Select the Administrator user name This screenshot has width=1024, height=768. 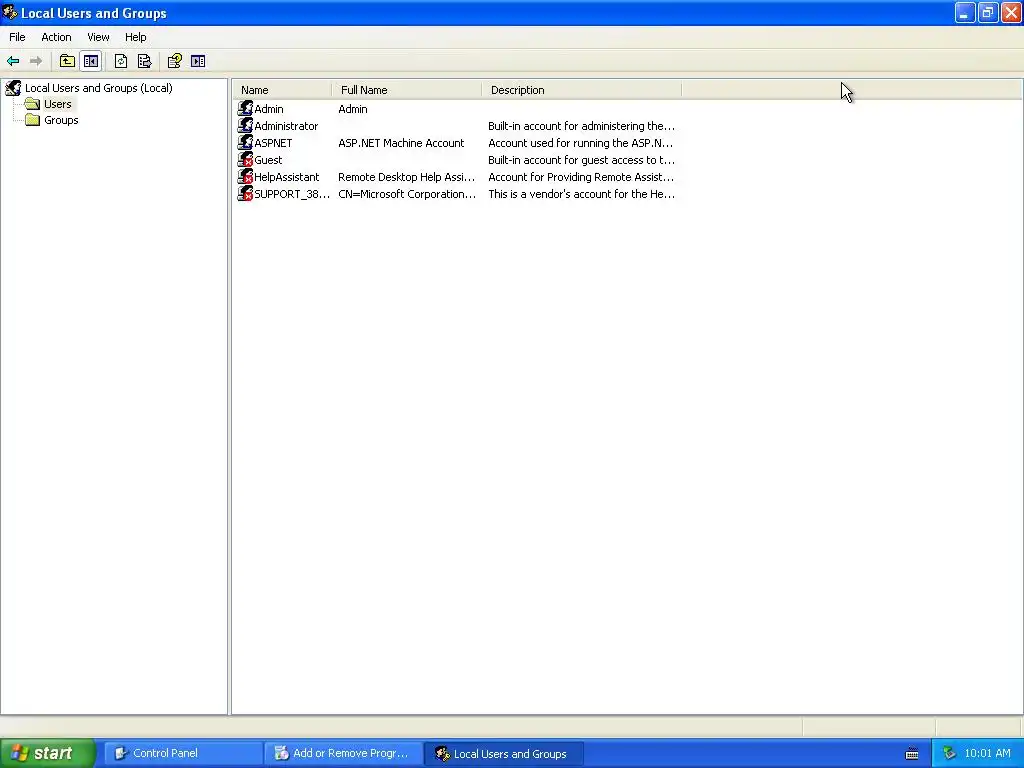click(x=286, y=126)
